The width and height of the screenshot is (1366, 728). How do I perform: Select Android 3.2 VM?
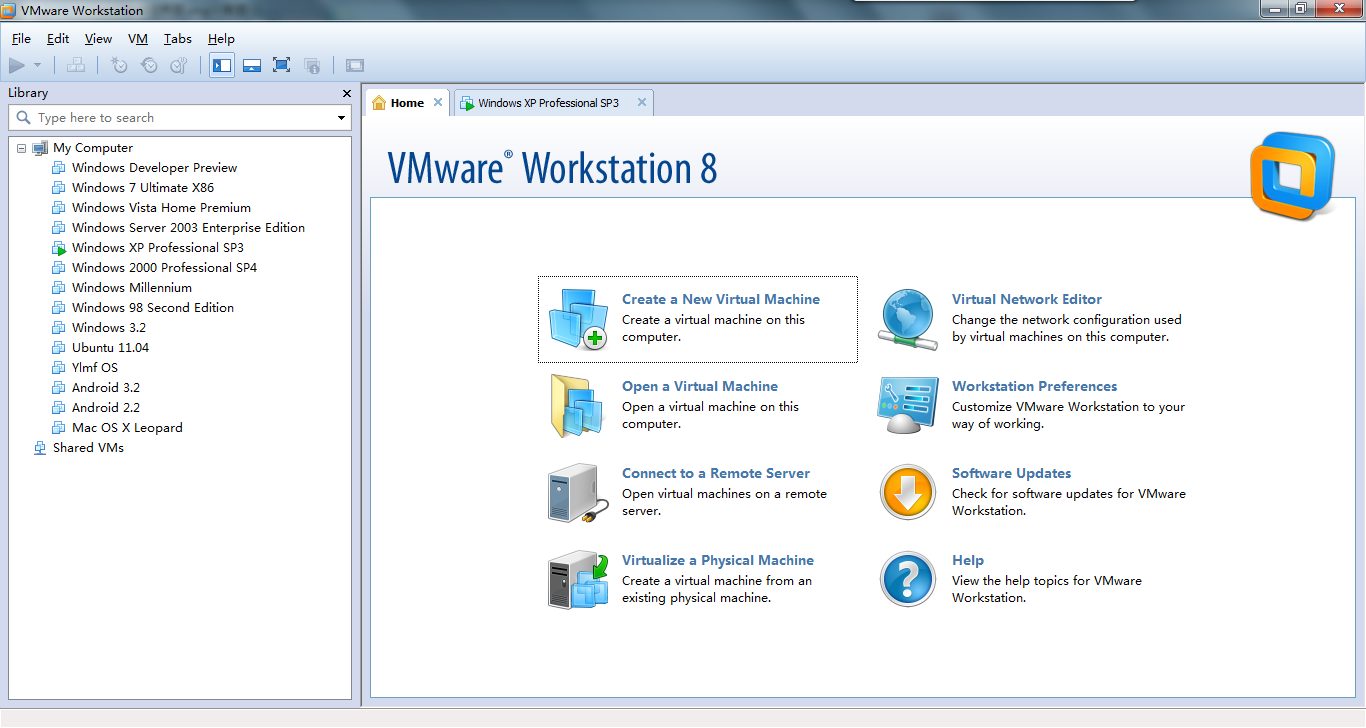[x=105, y=388]
